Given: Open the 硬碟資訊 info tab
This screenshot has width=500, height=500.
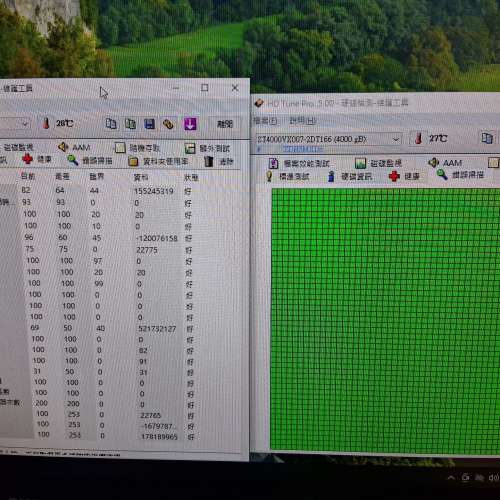Looking at the screenshot, I should tap(350, 176).
